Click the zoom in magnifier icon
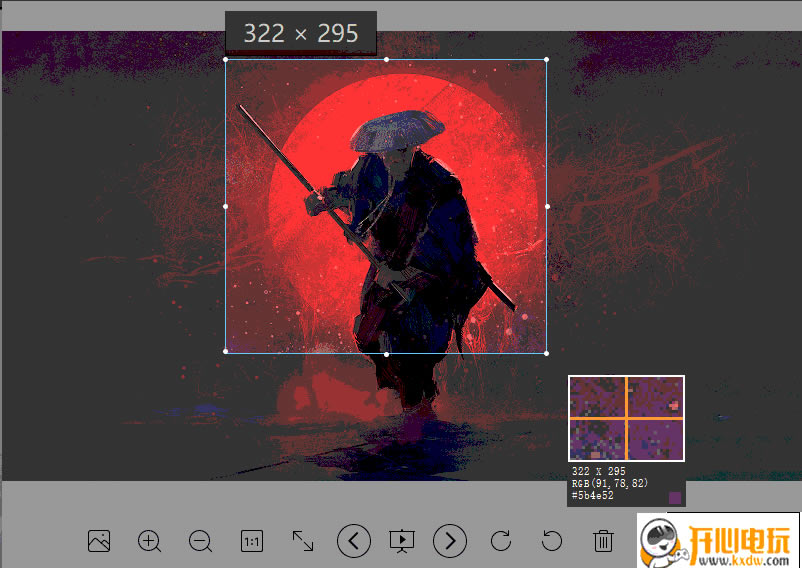The width and height of the screenshot is (802, 568). [149, 541]
